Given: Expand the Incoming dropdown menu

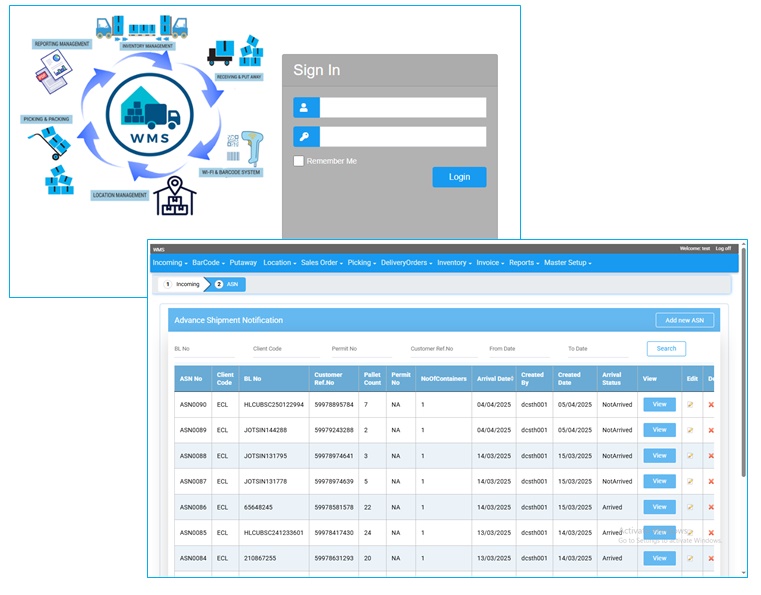Looking at the screenshot, I should point(169,263).
